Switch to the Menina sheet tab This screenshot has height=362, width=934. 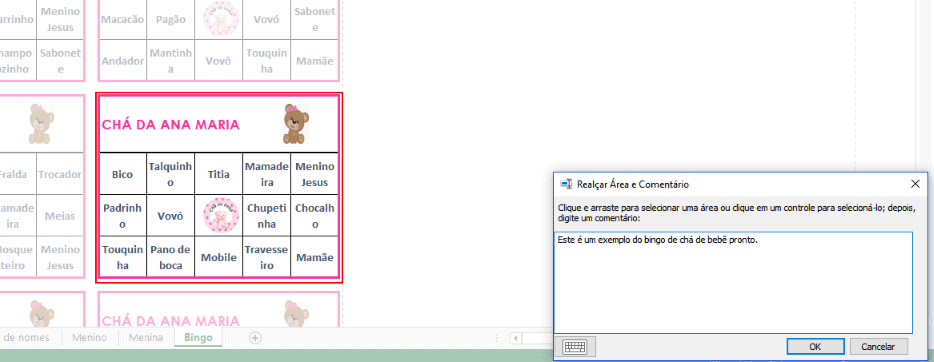[x=145, y=338]
